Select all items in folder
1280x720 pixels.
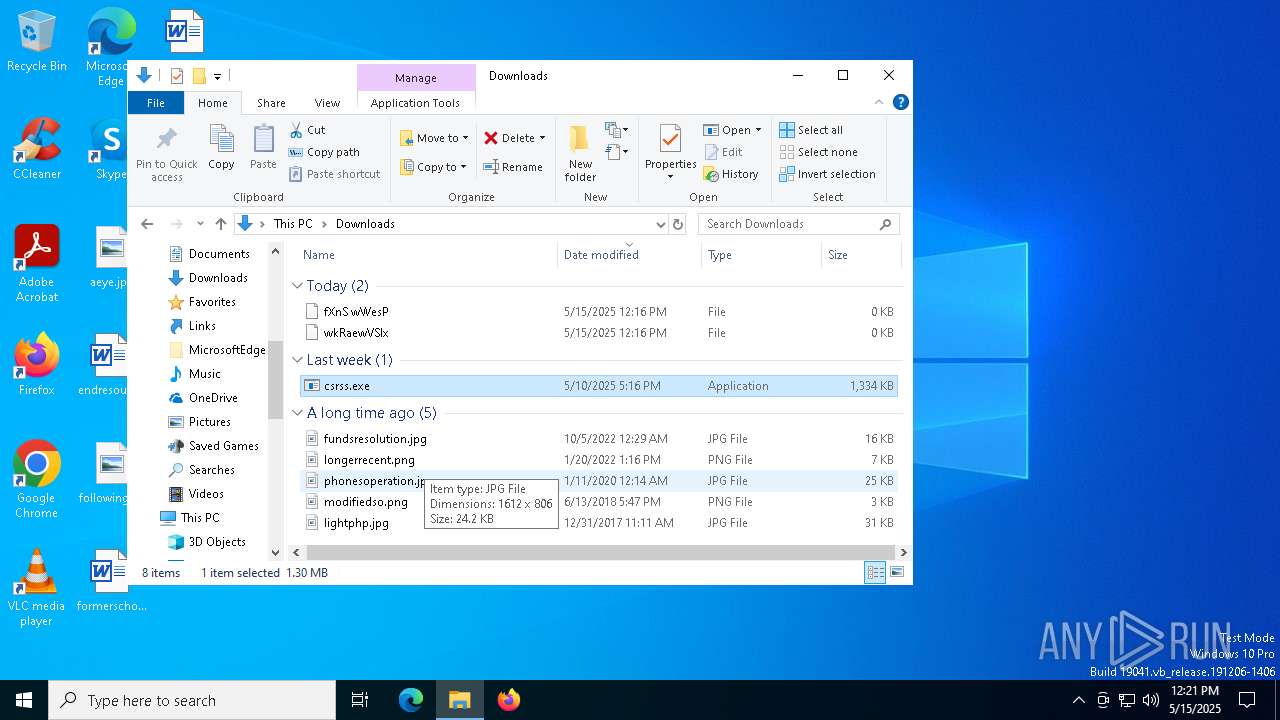click(x=811, y=130)
